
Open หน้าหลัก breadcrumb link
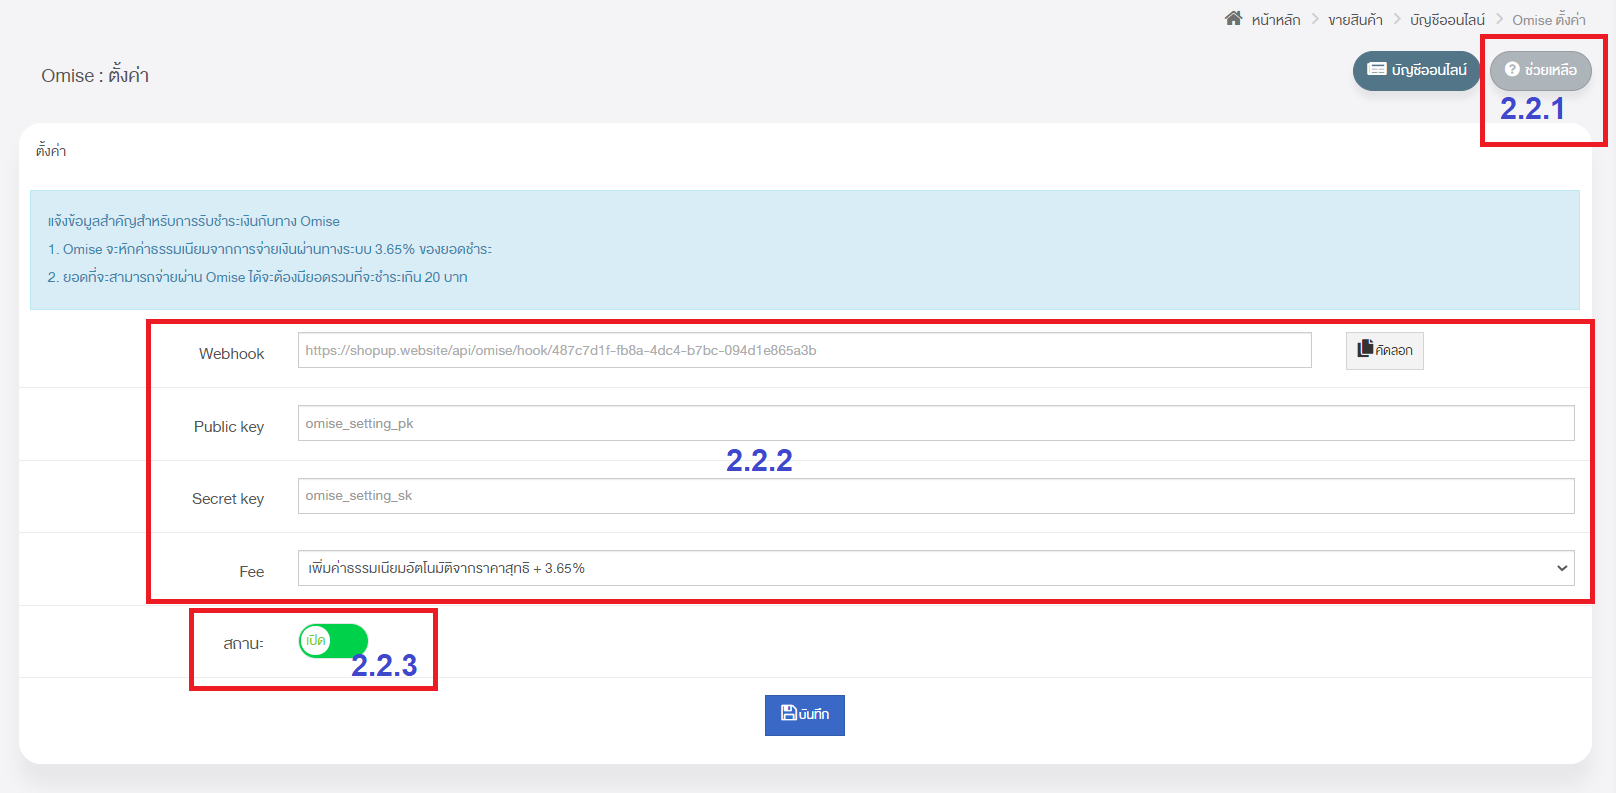1276,20
